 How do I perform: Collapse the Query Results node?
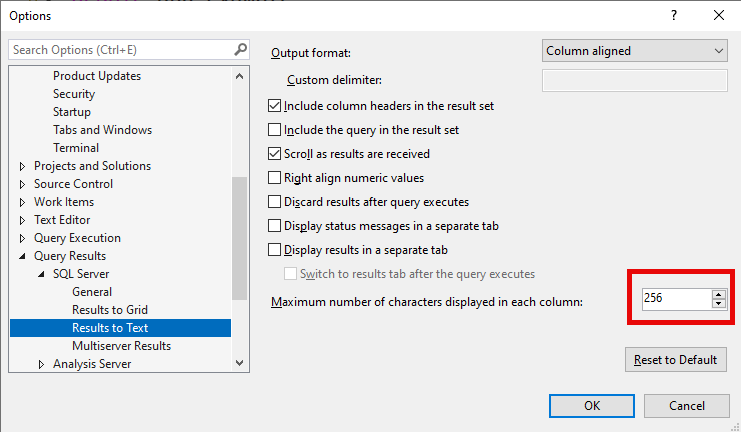23,256
